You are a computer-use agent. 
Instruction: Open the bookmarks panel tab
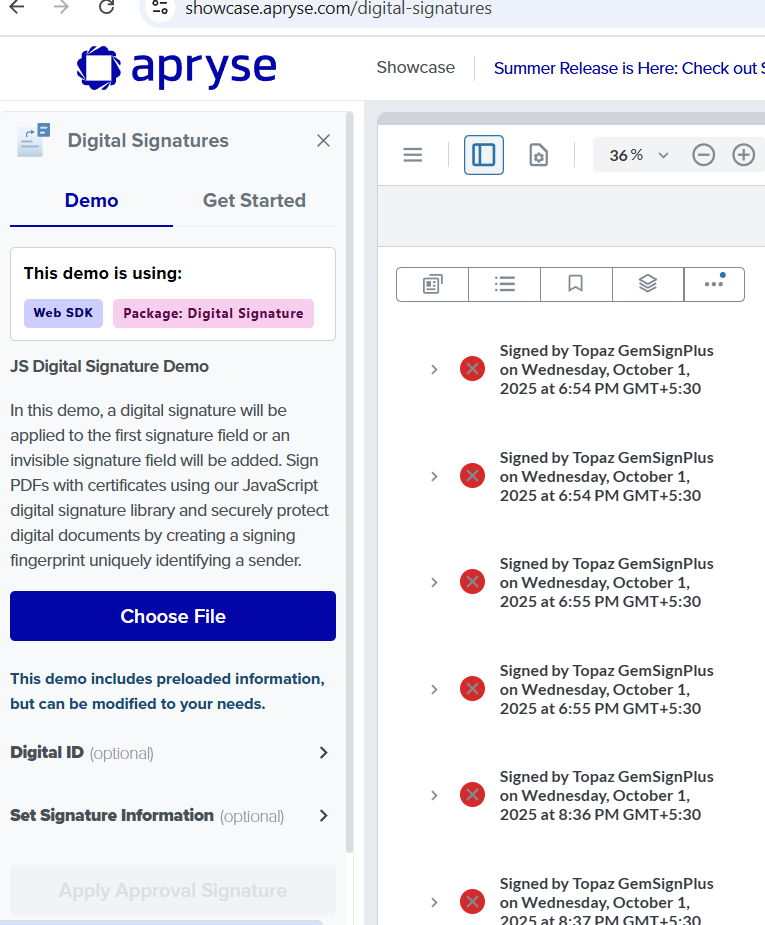point(576,284)
